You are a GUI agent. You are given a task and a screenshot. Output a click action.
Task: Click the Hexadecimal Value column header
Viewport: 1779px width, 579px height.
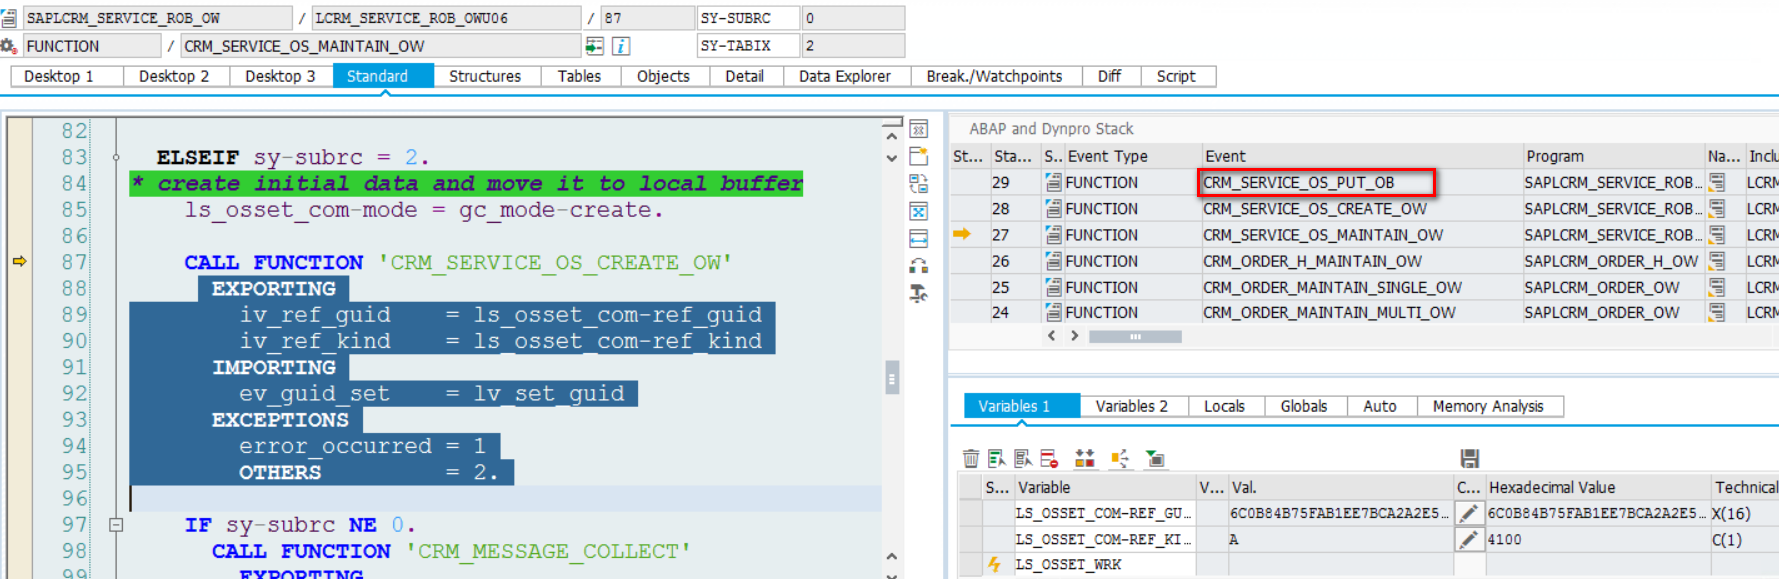[1597, 487]
